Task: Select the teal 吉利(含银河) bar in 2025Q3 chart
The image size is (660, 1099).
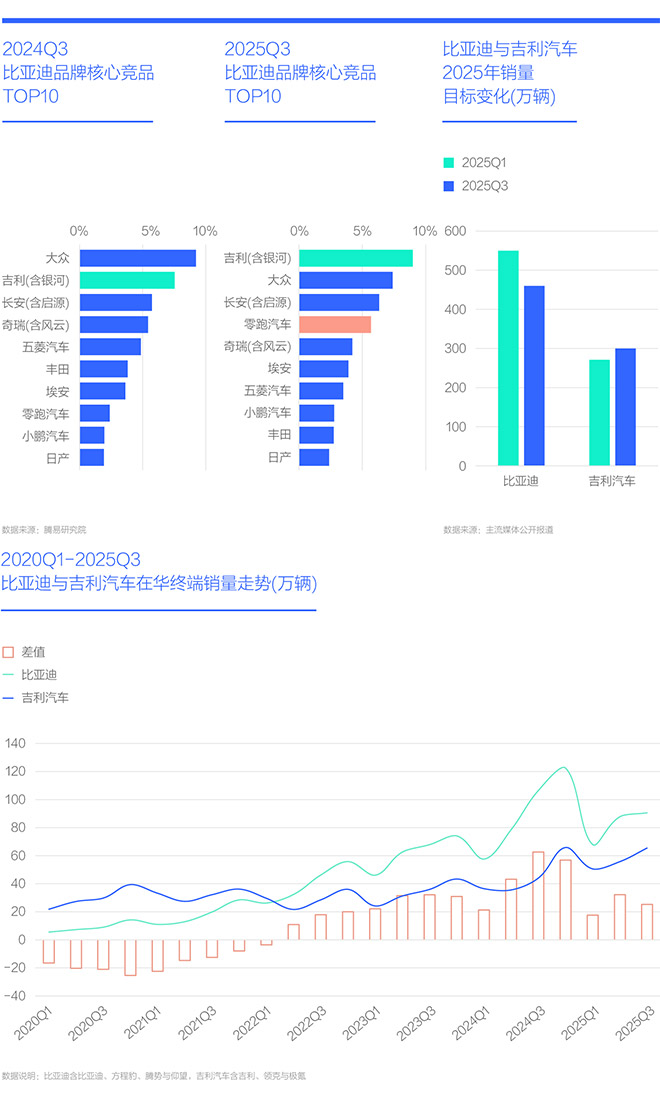Action: [x=356, y=258]
